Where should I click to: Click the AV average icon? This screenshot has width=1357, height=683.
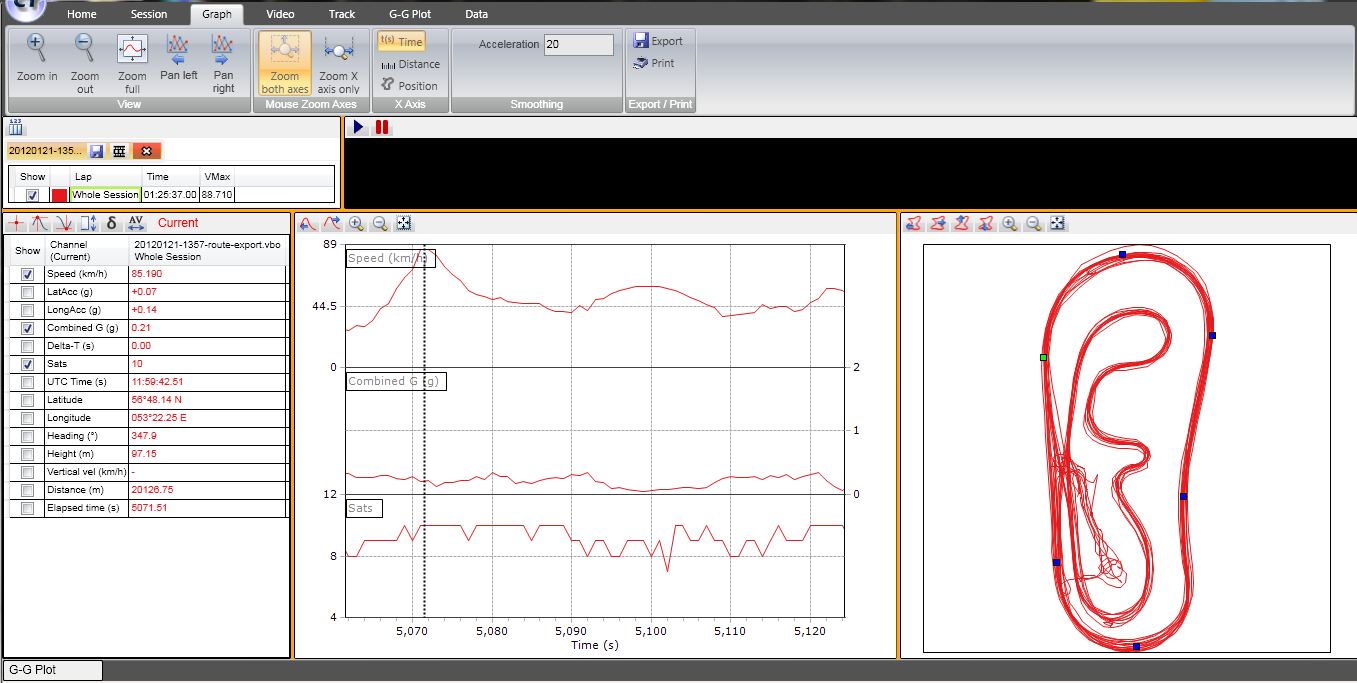click(x=137, y=223)
